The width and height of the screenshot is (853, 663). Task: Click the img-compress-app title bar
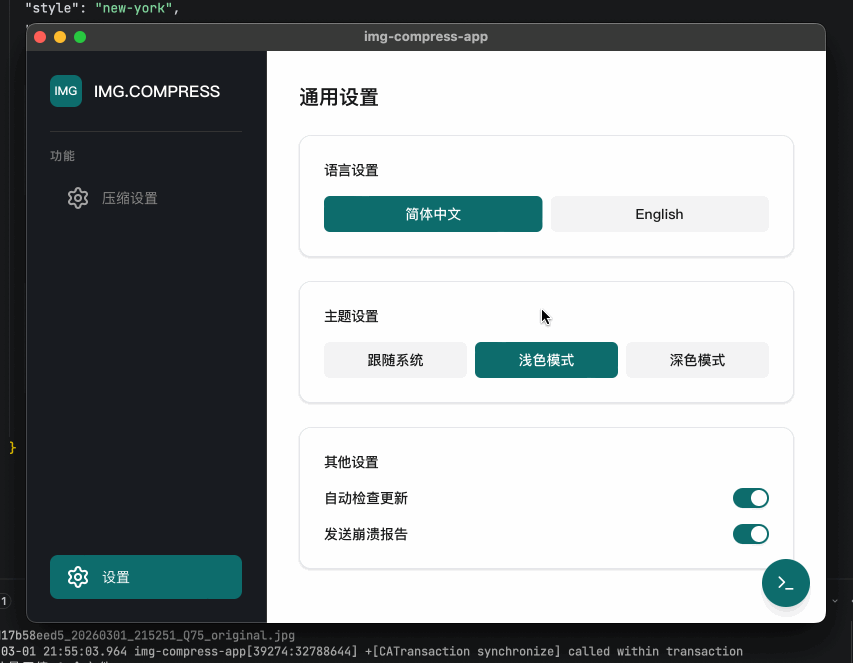(x=426, y=37)
